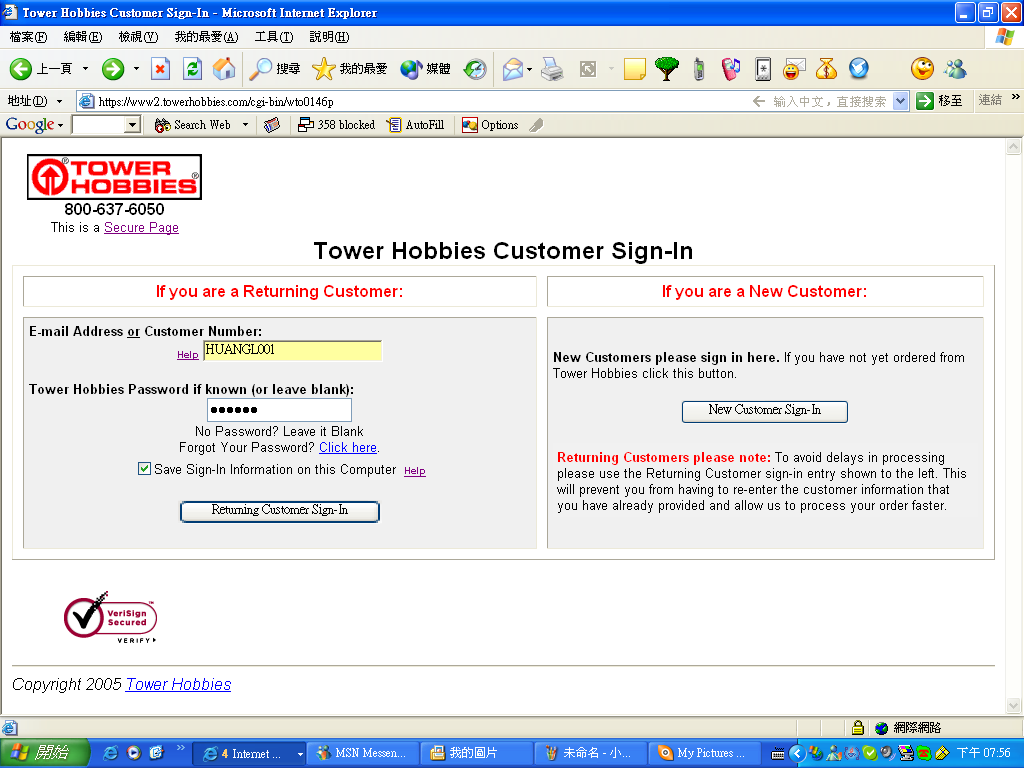The image size is (1024, 768).
Task: Click the Print icon in toolbar
Action: click(552, 69)
